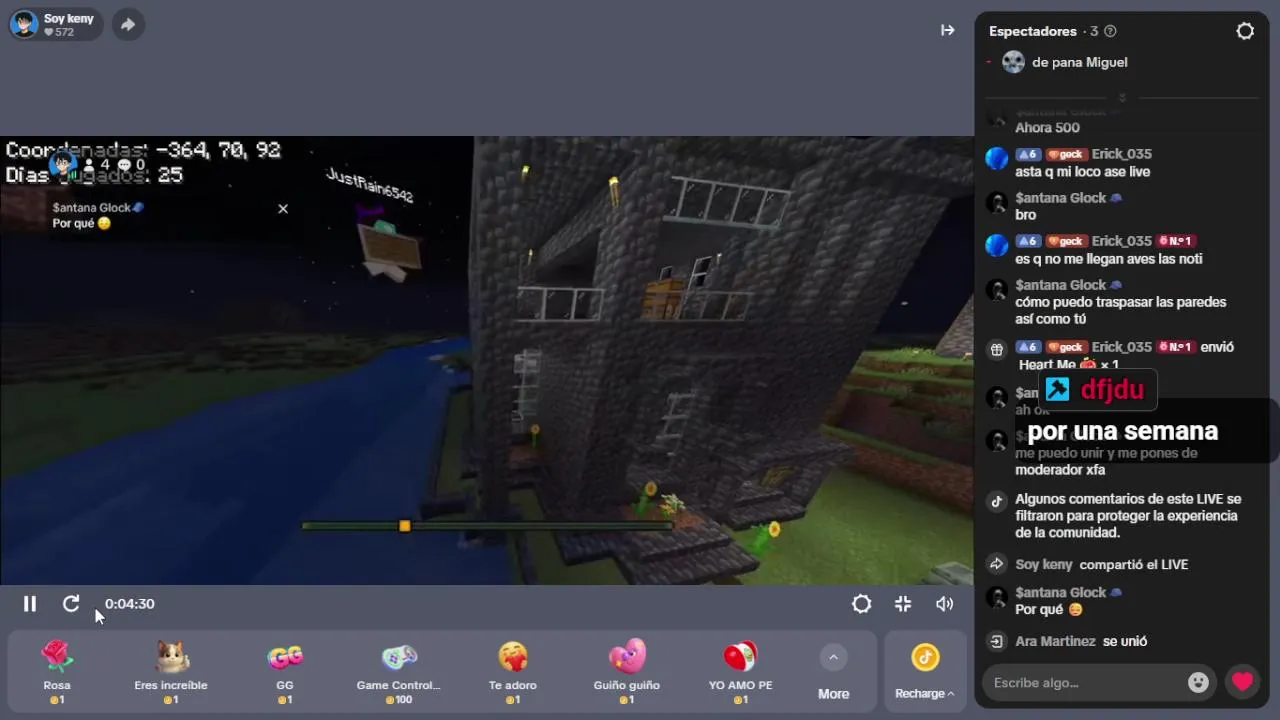The image size is (1280, 720).
Task: Send a heart like to the live
Action: (x=1242, y=682)
